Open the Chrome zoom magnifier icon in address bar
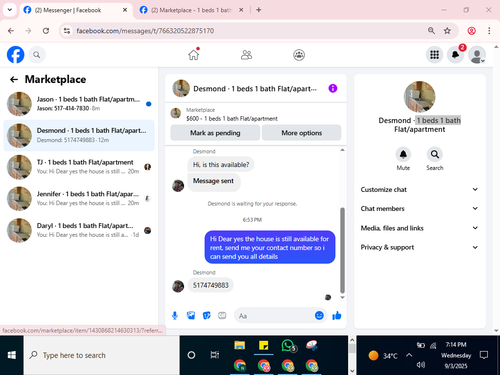This screenshot has height=375, width=500. click(431, 31)
